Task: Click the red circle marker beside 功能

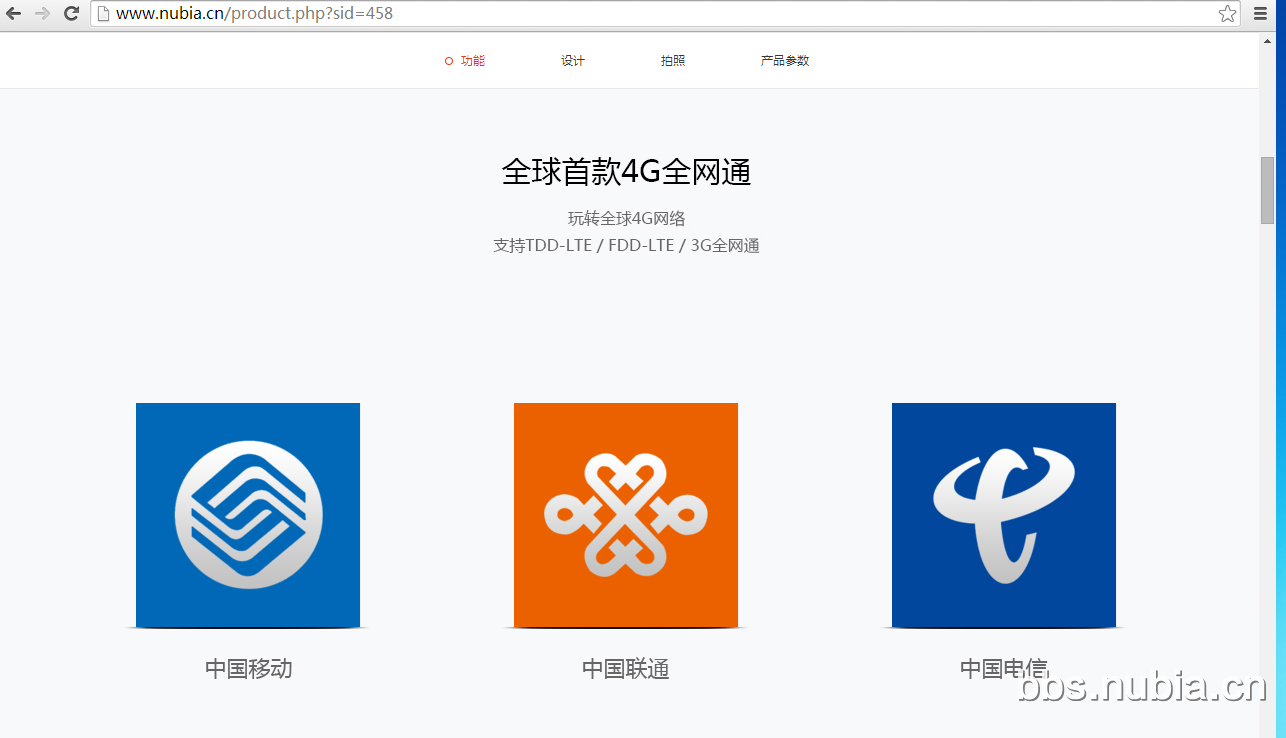Action: (x=449, y=61)
